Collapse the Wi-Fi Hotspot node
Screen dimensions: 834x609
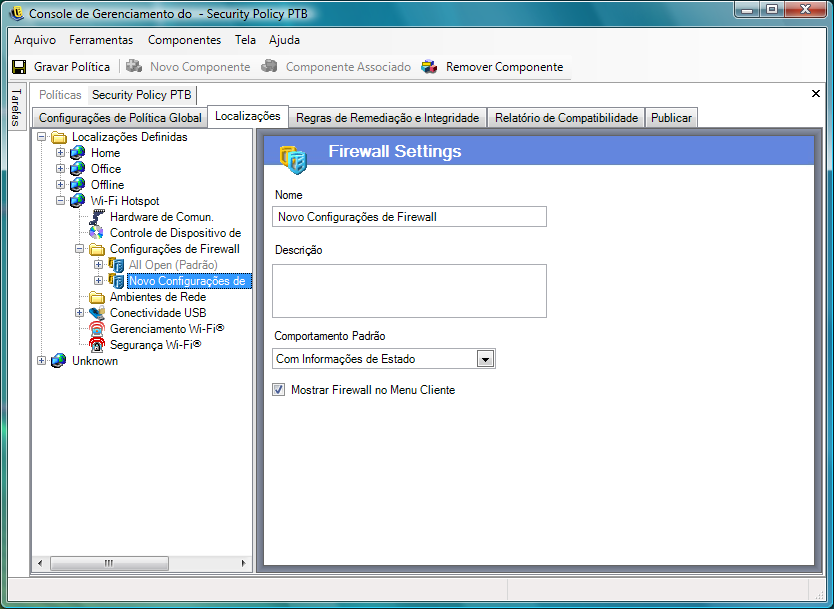[61, 201]
